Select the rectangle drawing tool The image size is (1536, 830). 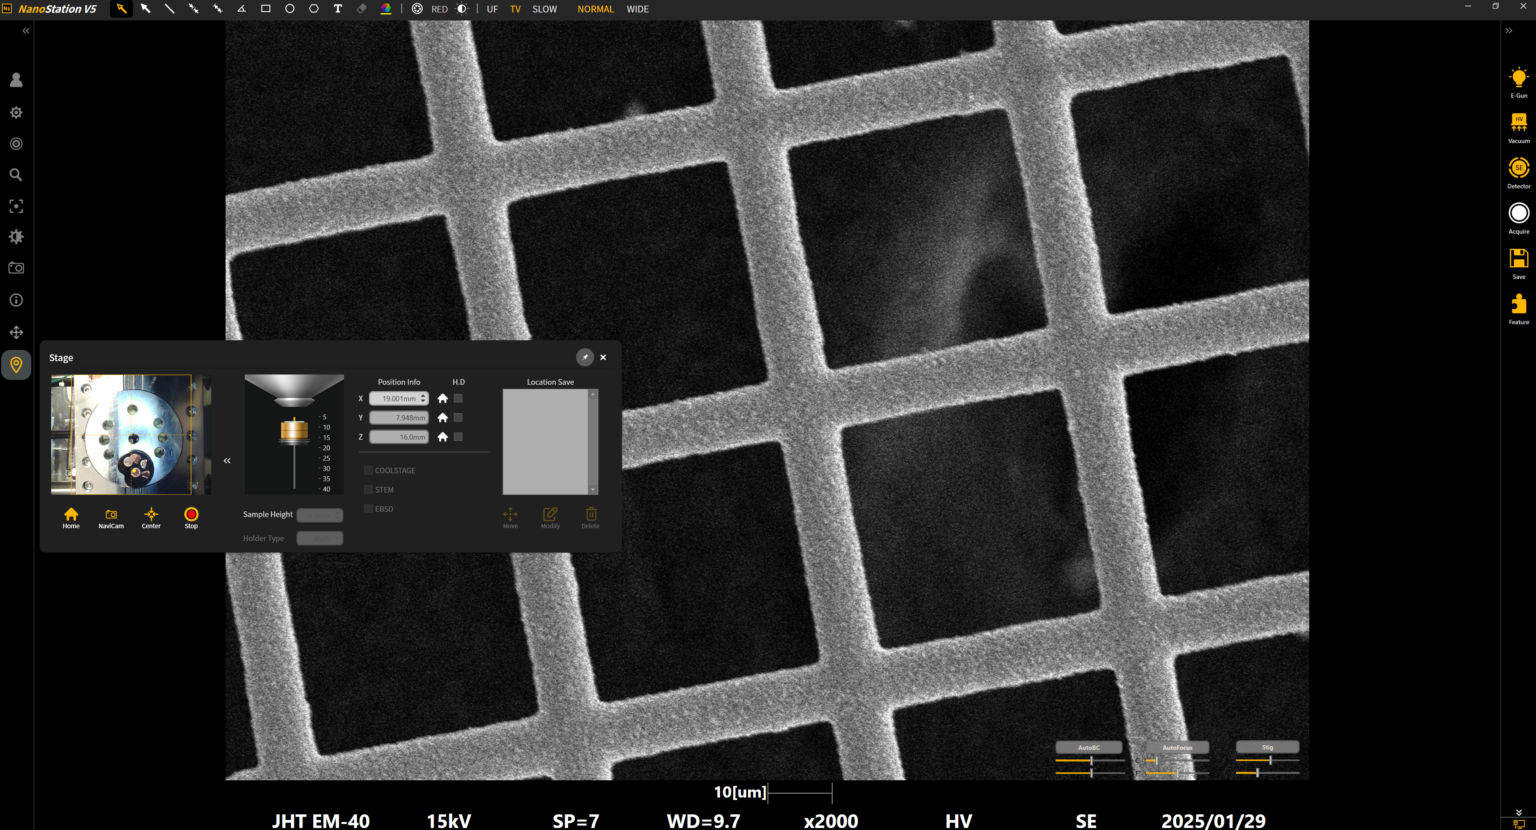266,9
